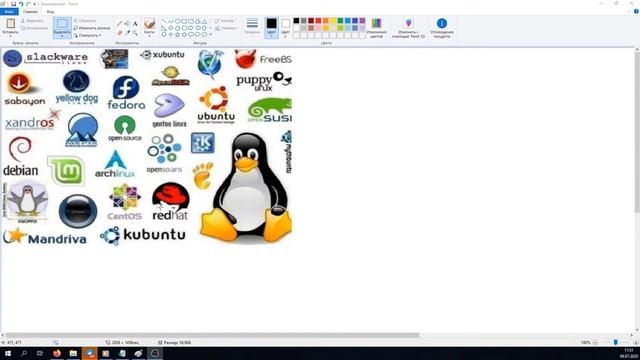The width and height of the screenshot is (640, 360).
Task: Click the Copy button
Action: pos(34,28)
